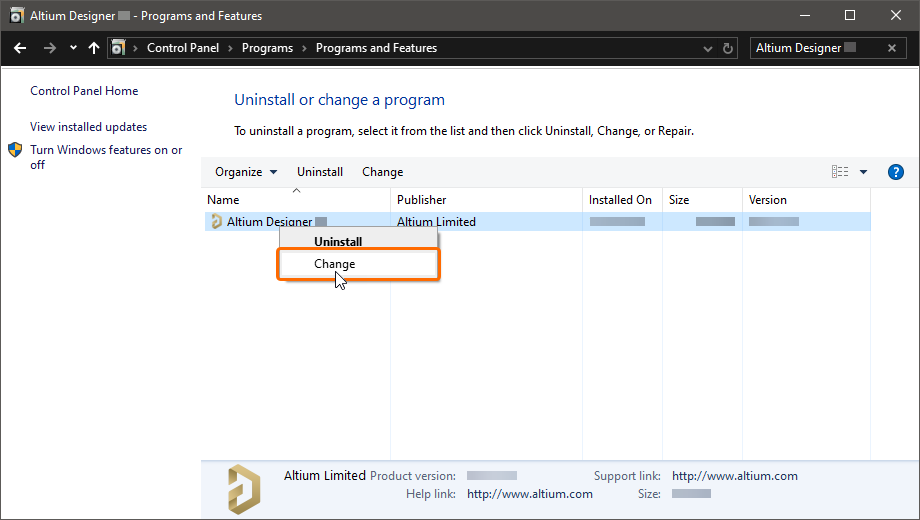This screenshot has height=520, width=920.
Task: Click the Help link altium.com URL
Action: click(x=530, y=494)
